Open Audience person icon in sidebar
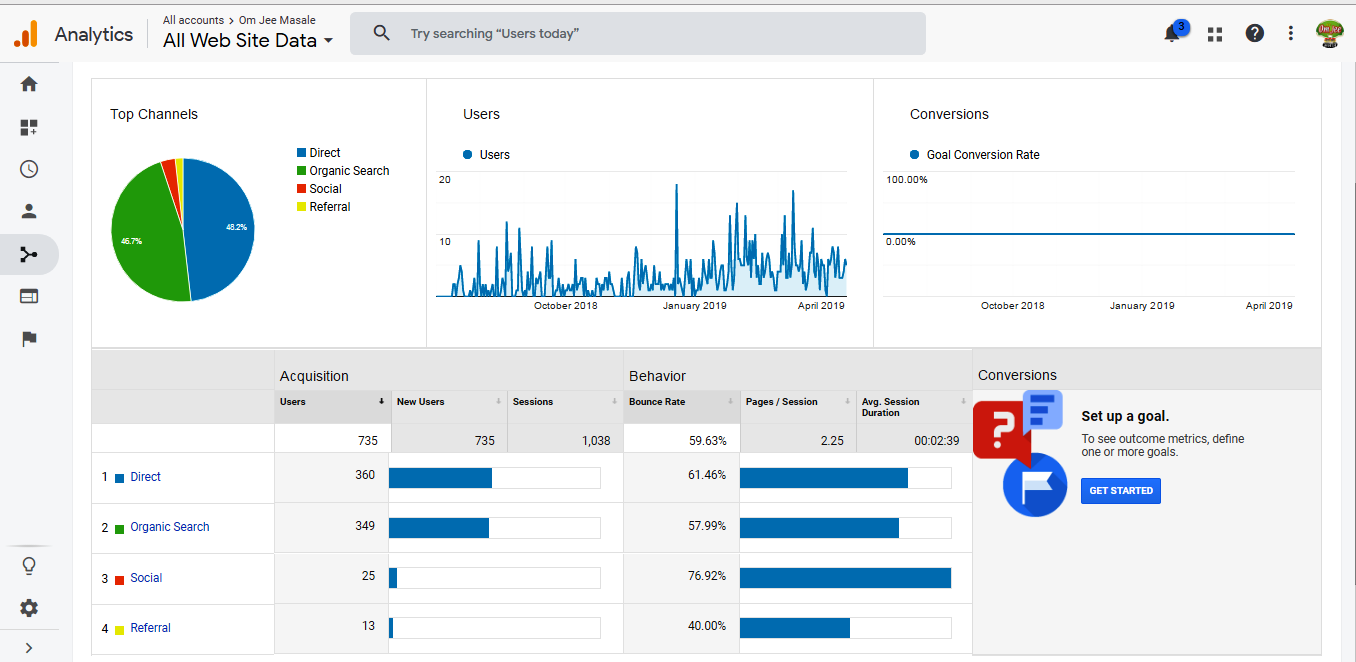Image resolution: width=1356 pixels, height=662 pixels. 29,211
